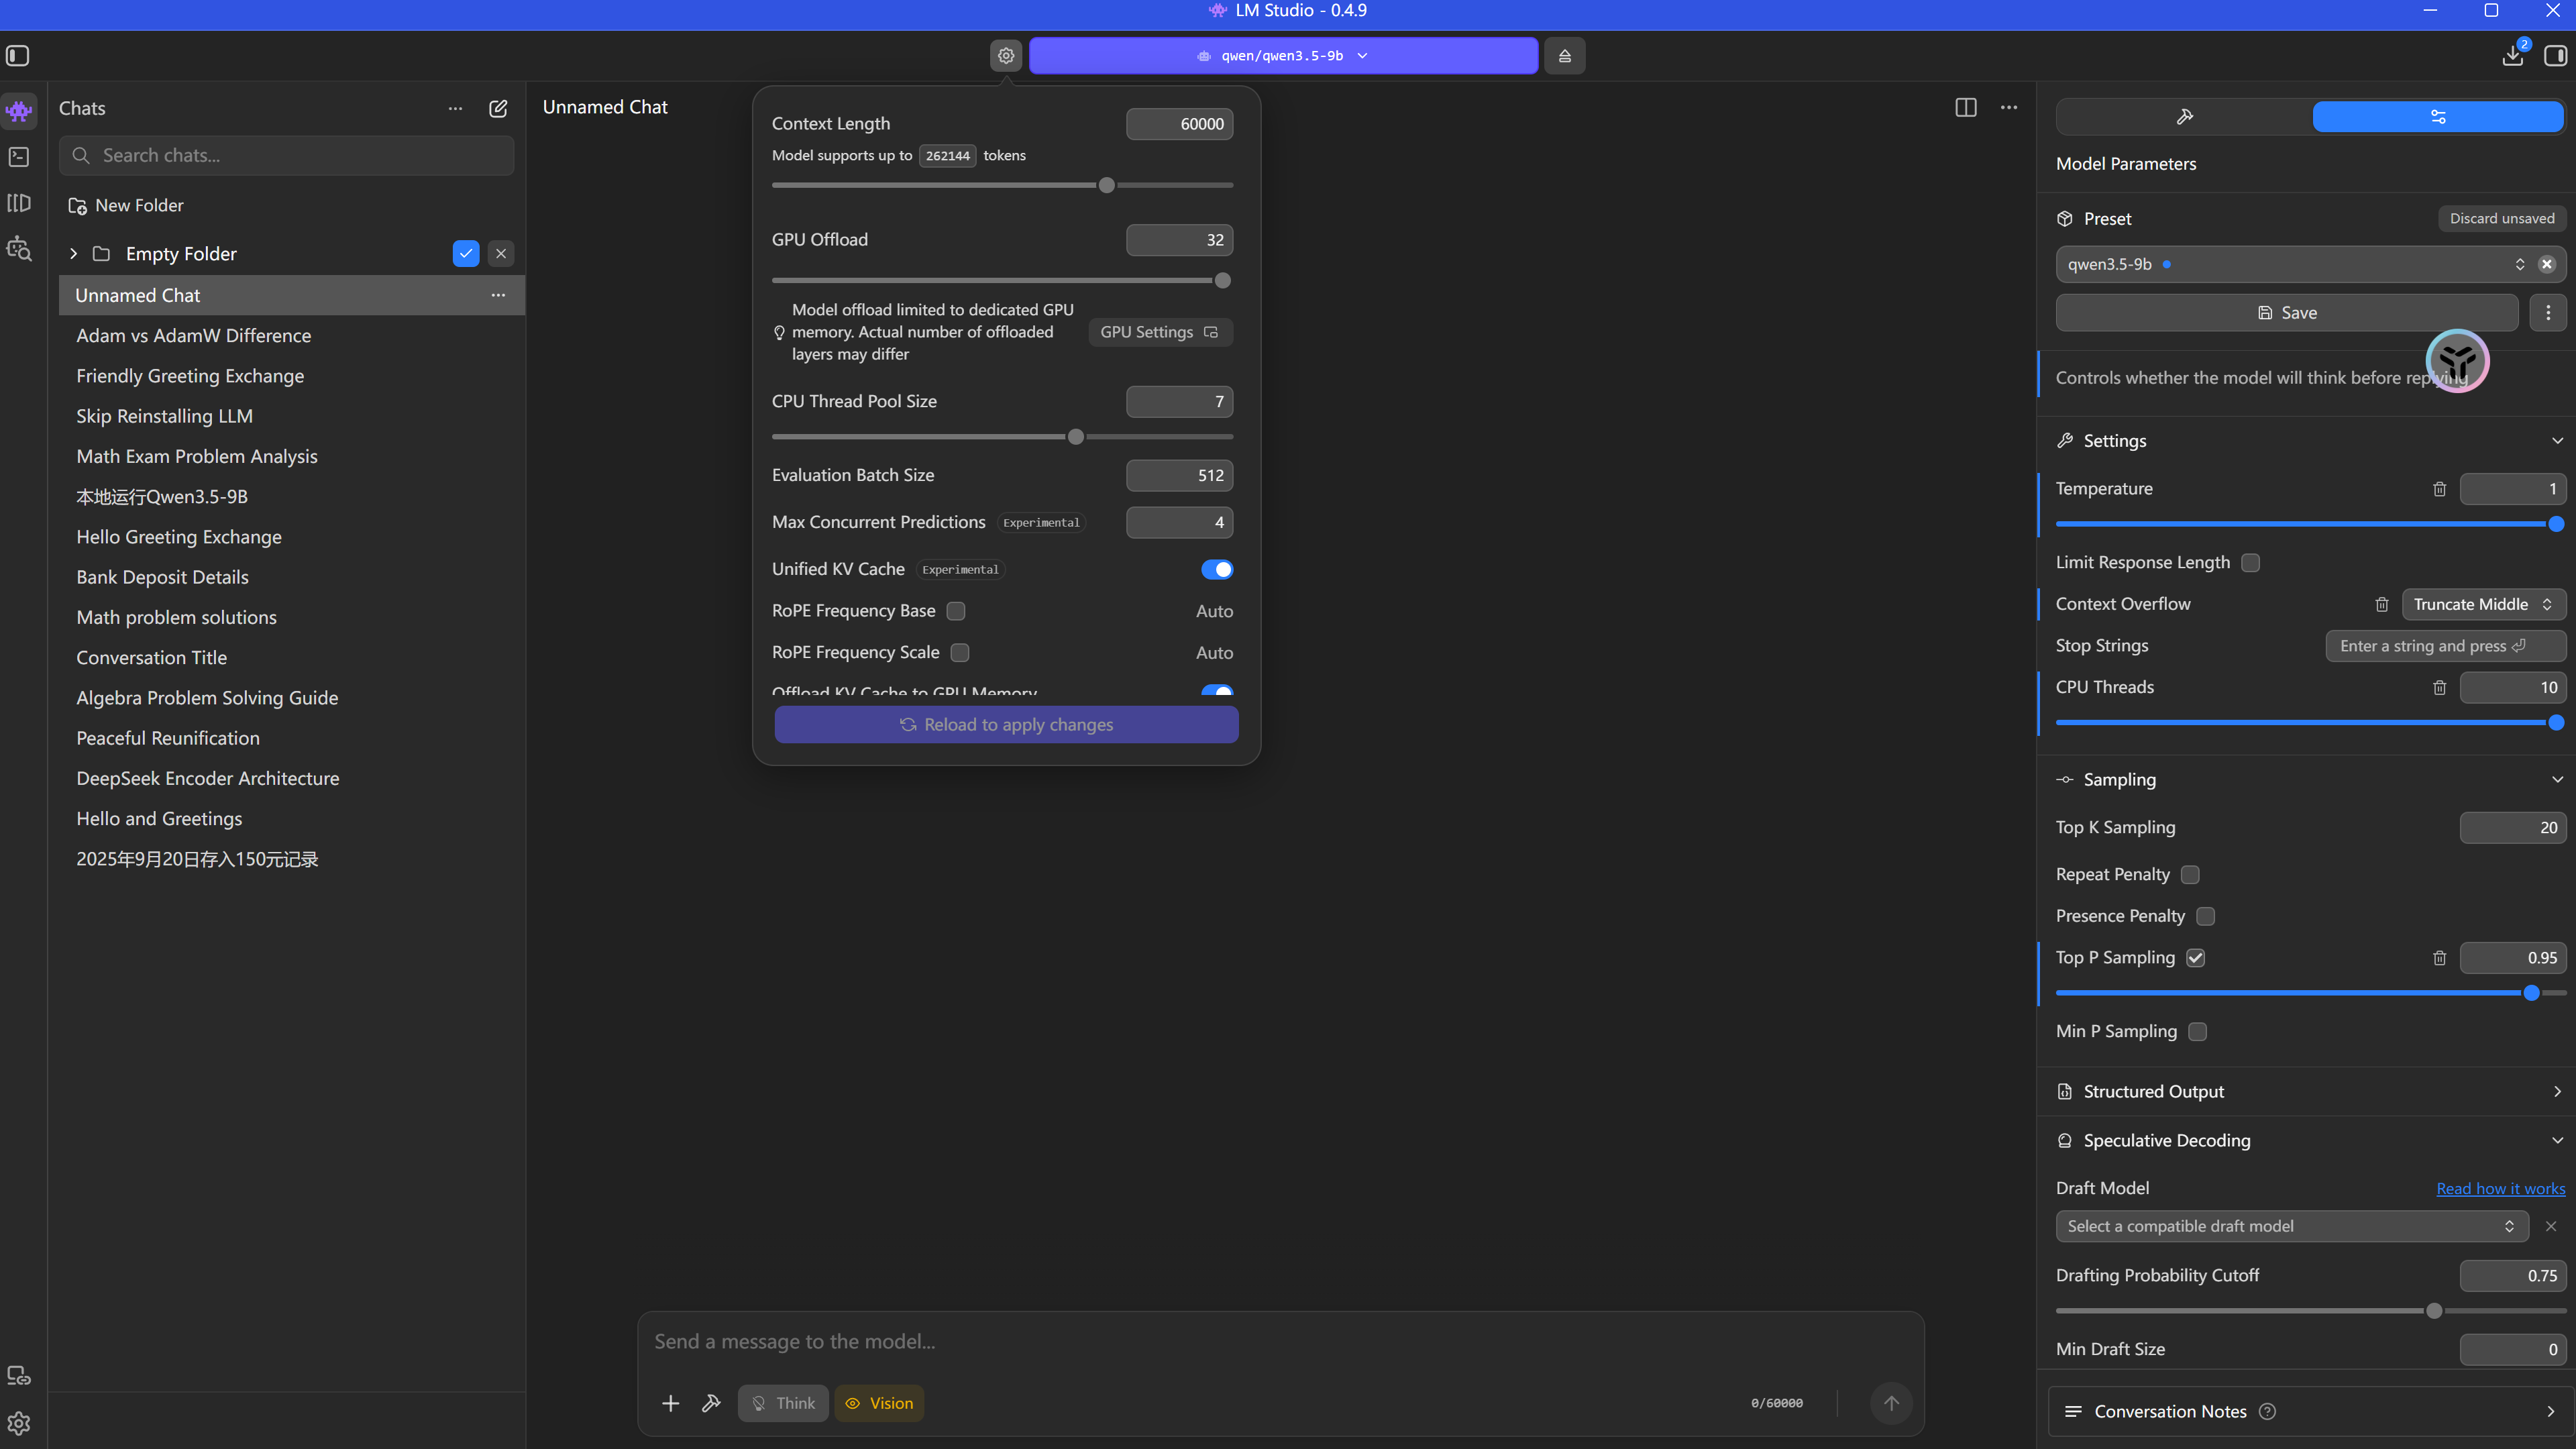The height and width of the screenshot is (1449, 2576).
Task: Expand the Structured Output section
Action: (2557, 1092)
